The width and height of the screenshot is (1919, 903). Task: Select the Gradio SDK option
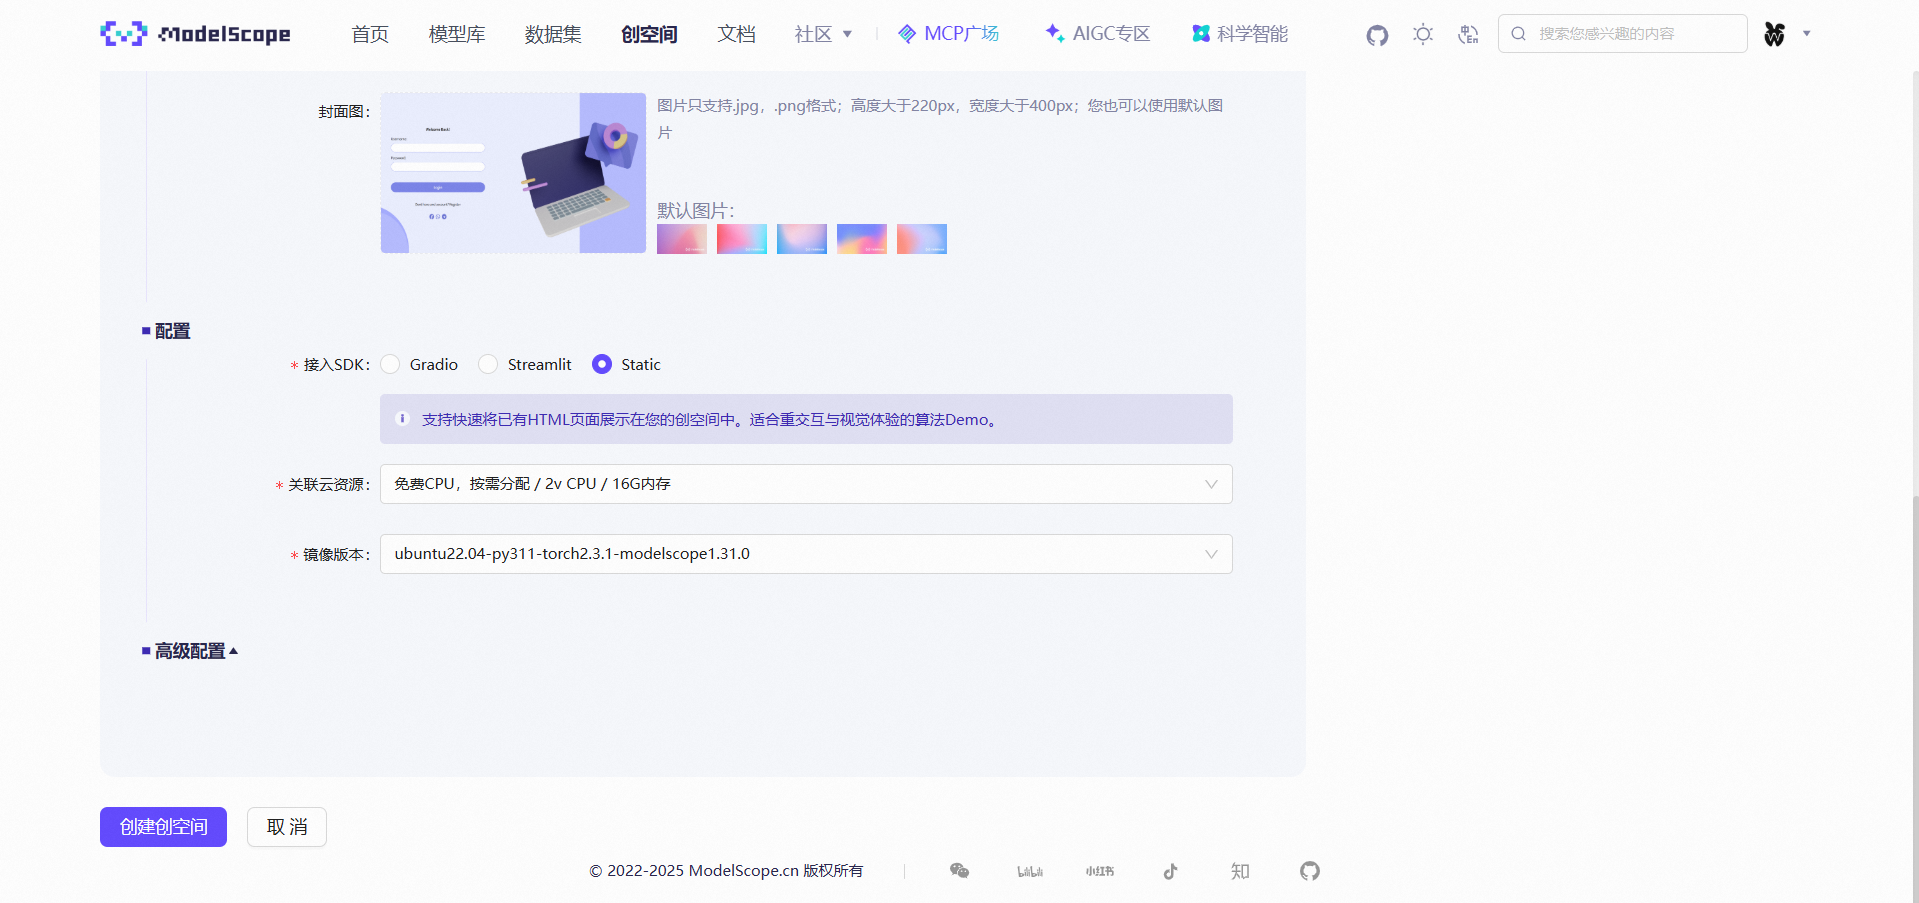coord(391,364)
